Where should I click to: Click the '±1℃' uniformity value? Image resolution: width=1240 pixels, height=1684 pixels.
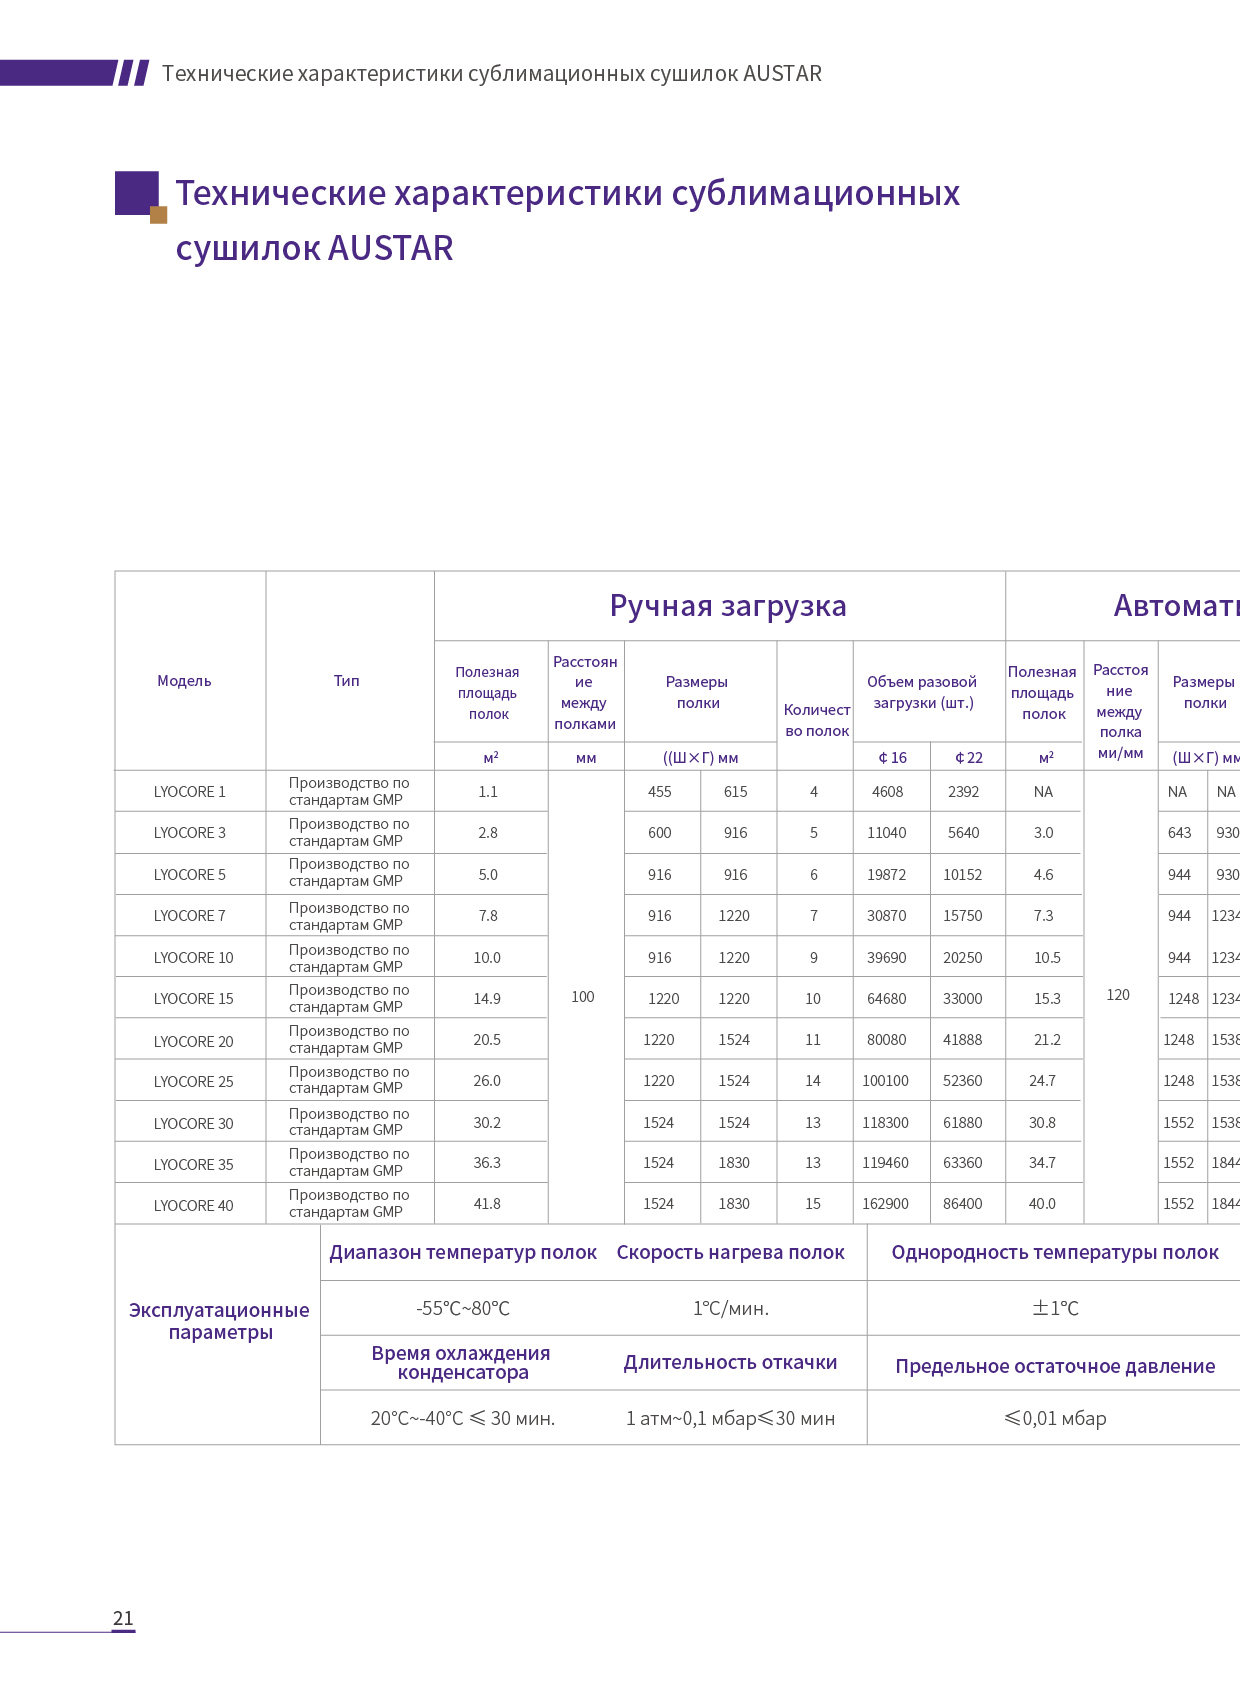(1055, 1309)
